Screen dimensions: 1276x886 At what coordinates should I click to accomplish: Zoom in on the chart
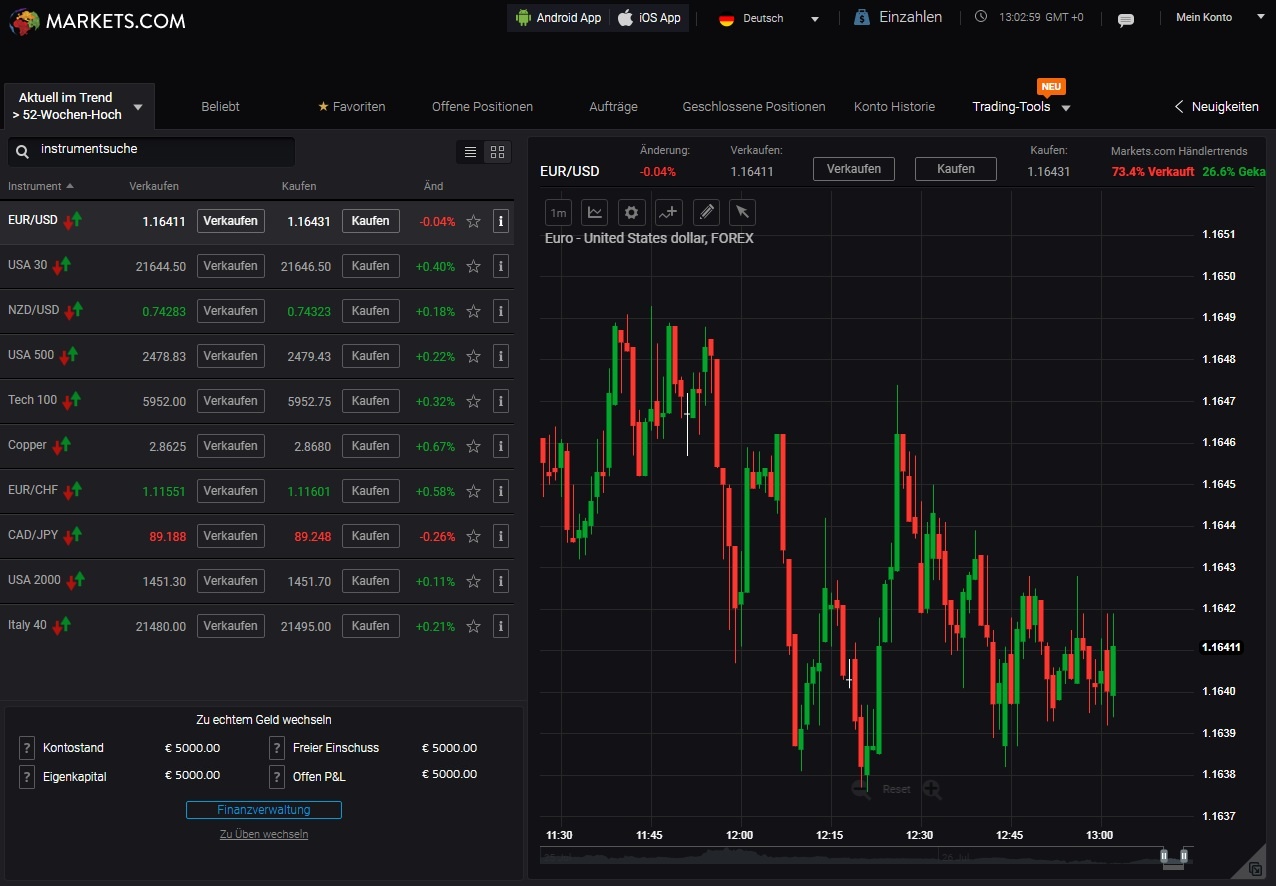click(932, 789)
